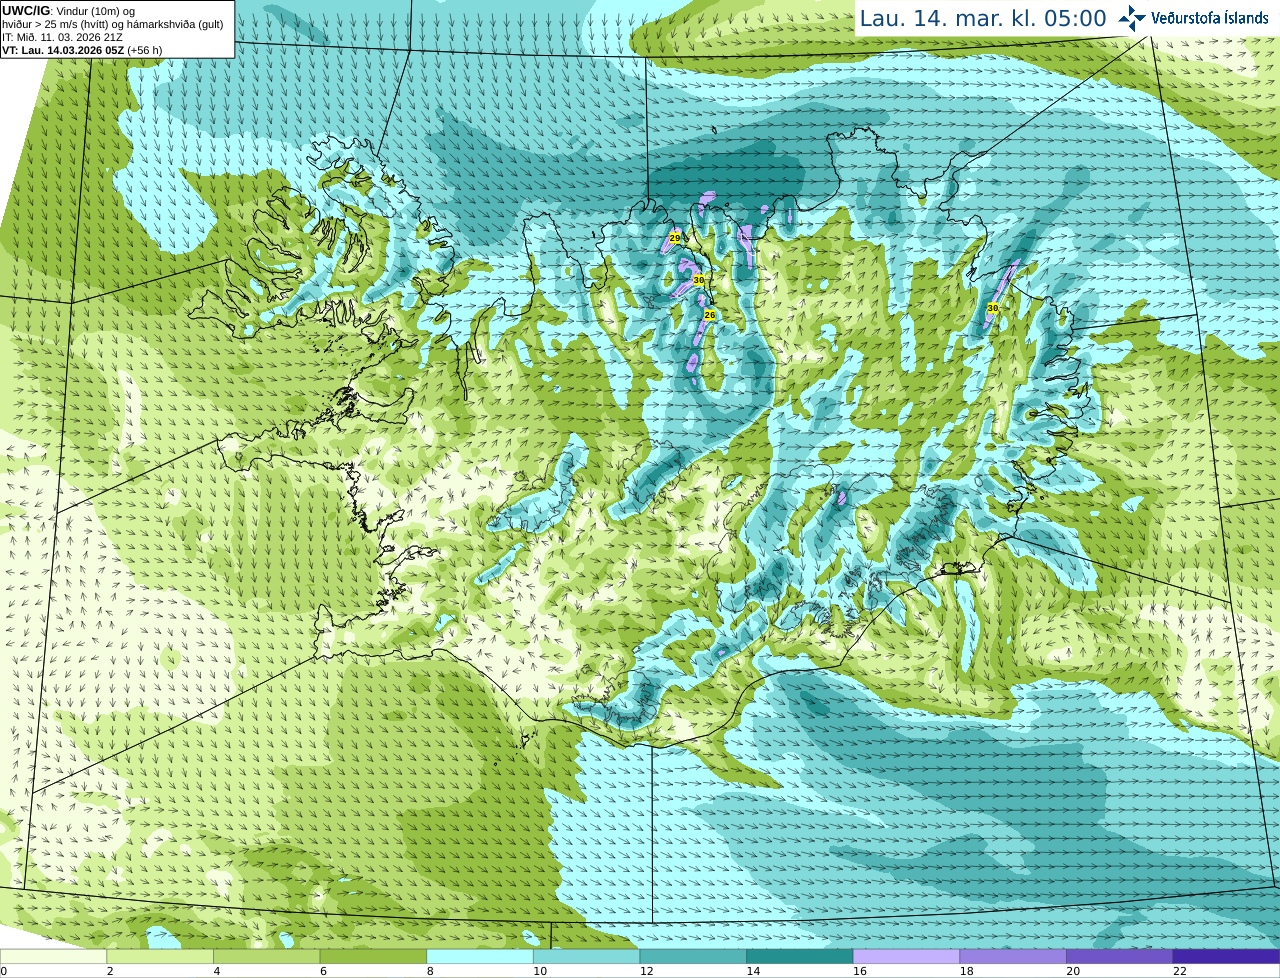Pick the 16–18 m/s light lavender legend swatch
This screenshot has width=1280, height=978.
click(x=907, y=957)
